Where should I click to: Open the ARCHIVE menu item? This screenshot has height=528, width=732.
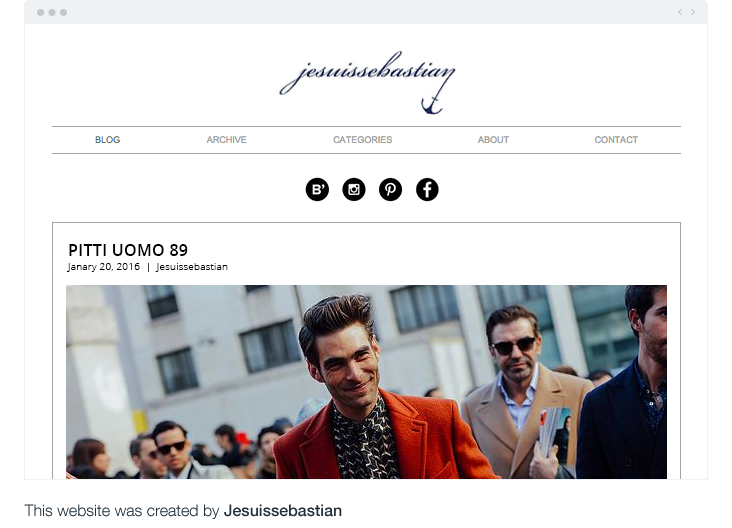click(x=226, y=140)
